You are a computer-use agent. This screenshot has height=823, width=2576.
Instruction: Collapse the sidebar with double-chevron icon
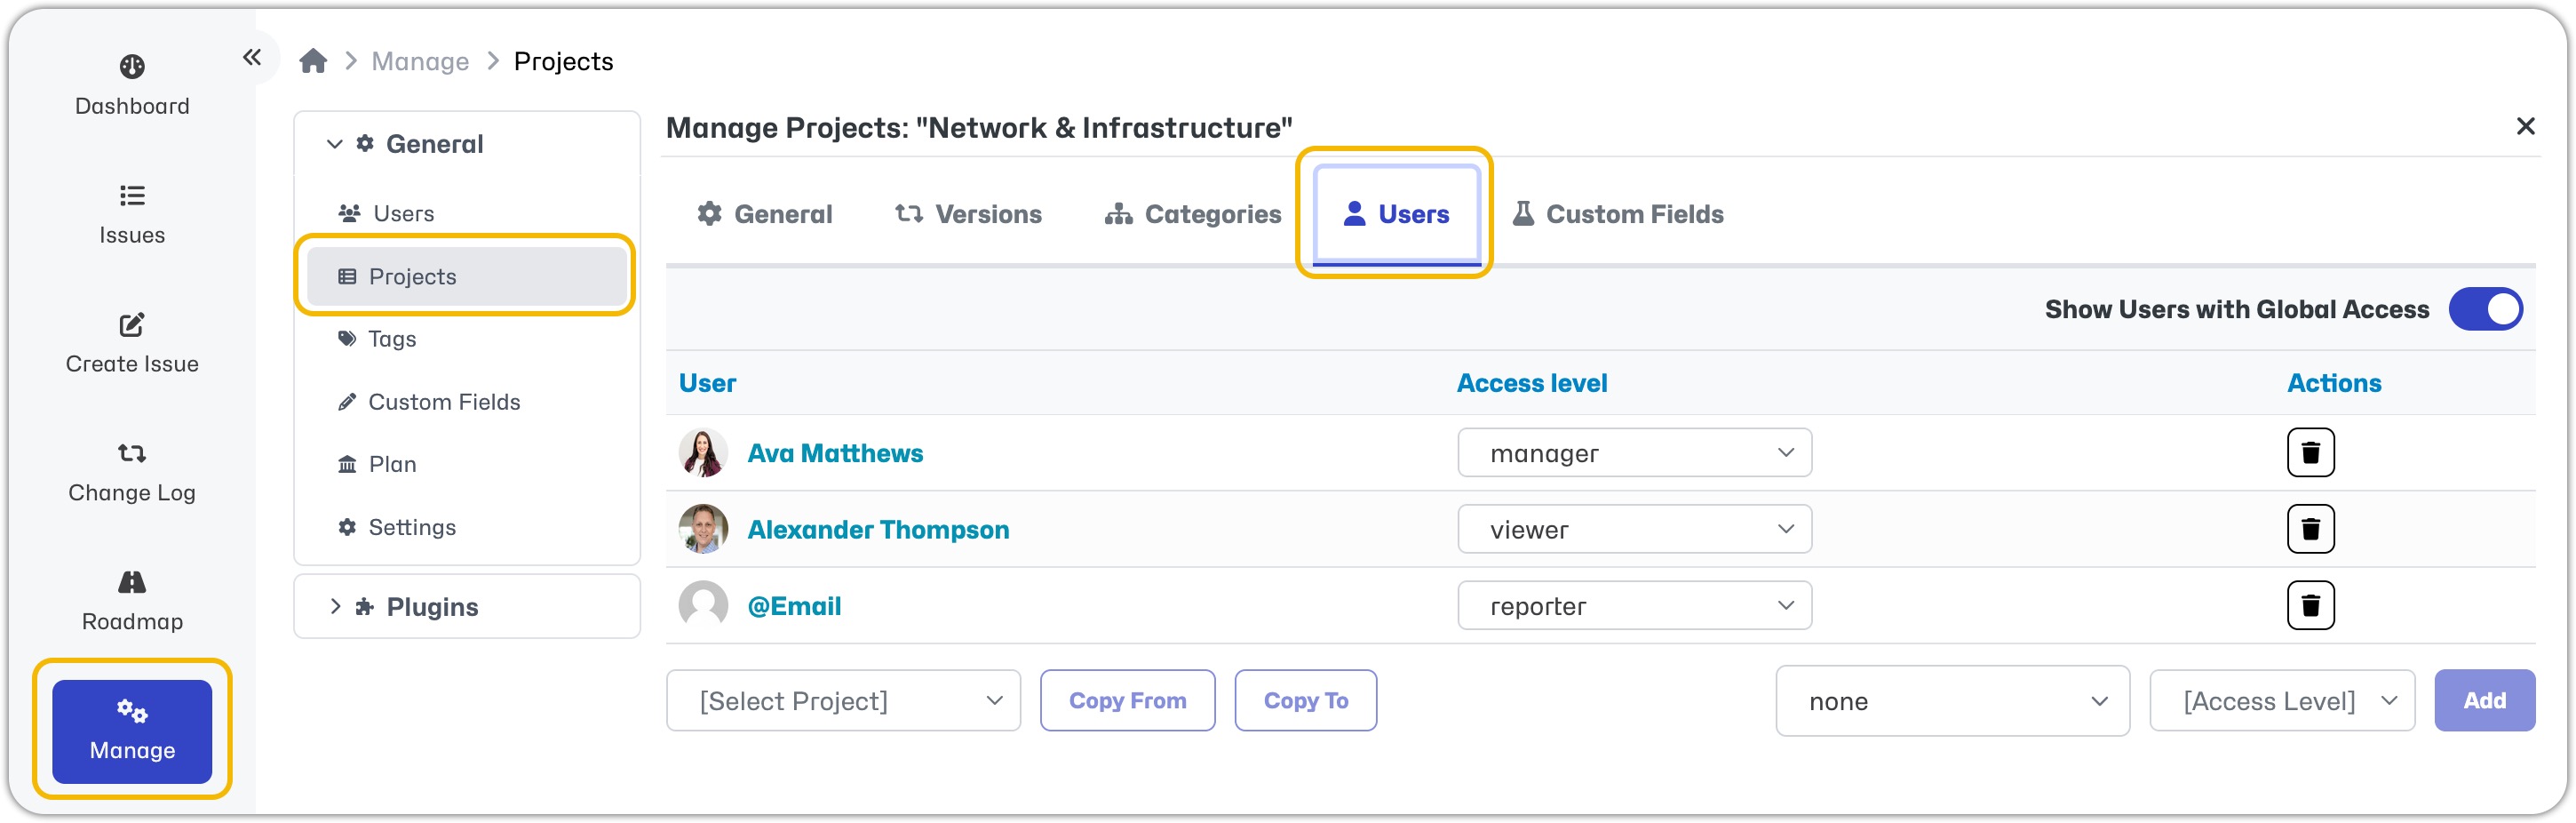[x=252, y=58]
